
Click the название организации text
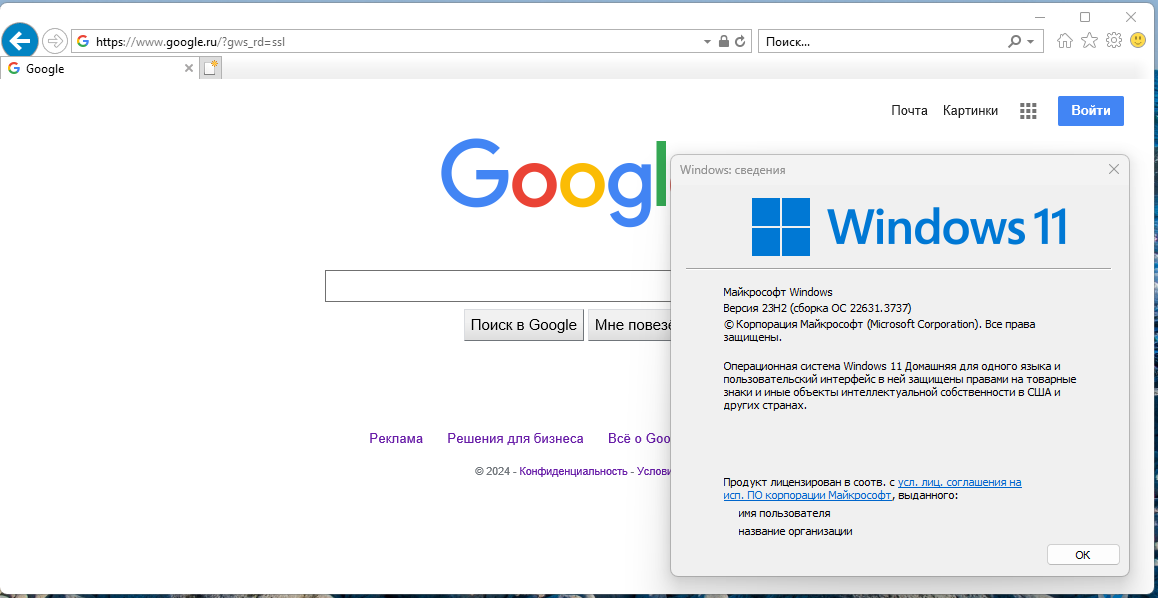click(x=795, y=531)
